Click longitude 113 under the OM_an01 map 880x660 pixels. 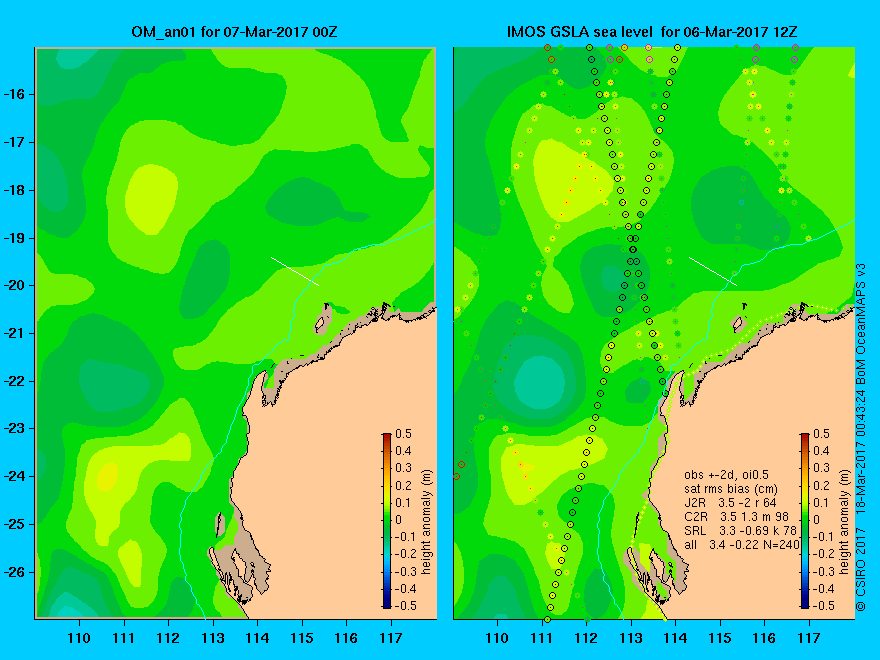coord(213,638)
